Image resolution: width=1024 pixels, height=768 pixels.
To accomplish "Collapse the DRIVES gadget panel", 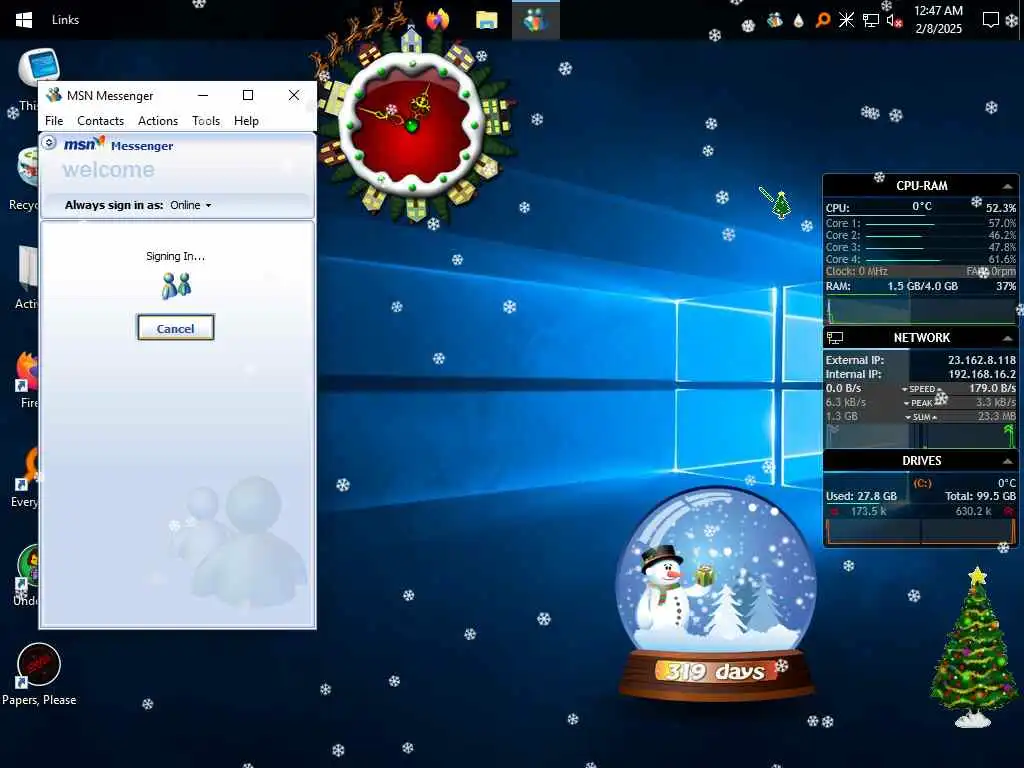I will (x=1008, y=461).
